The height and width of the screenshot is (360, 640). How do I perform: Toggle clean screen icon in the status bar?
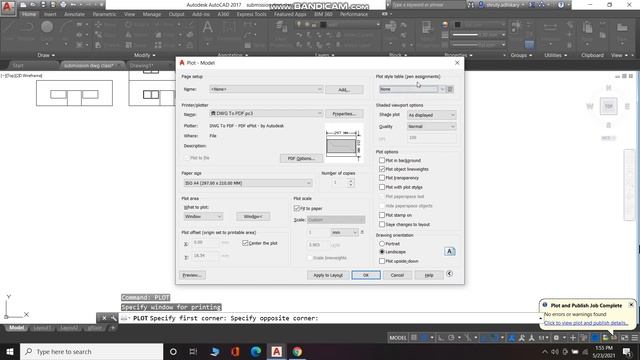pos(624,338)
